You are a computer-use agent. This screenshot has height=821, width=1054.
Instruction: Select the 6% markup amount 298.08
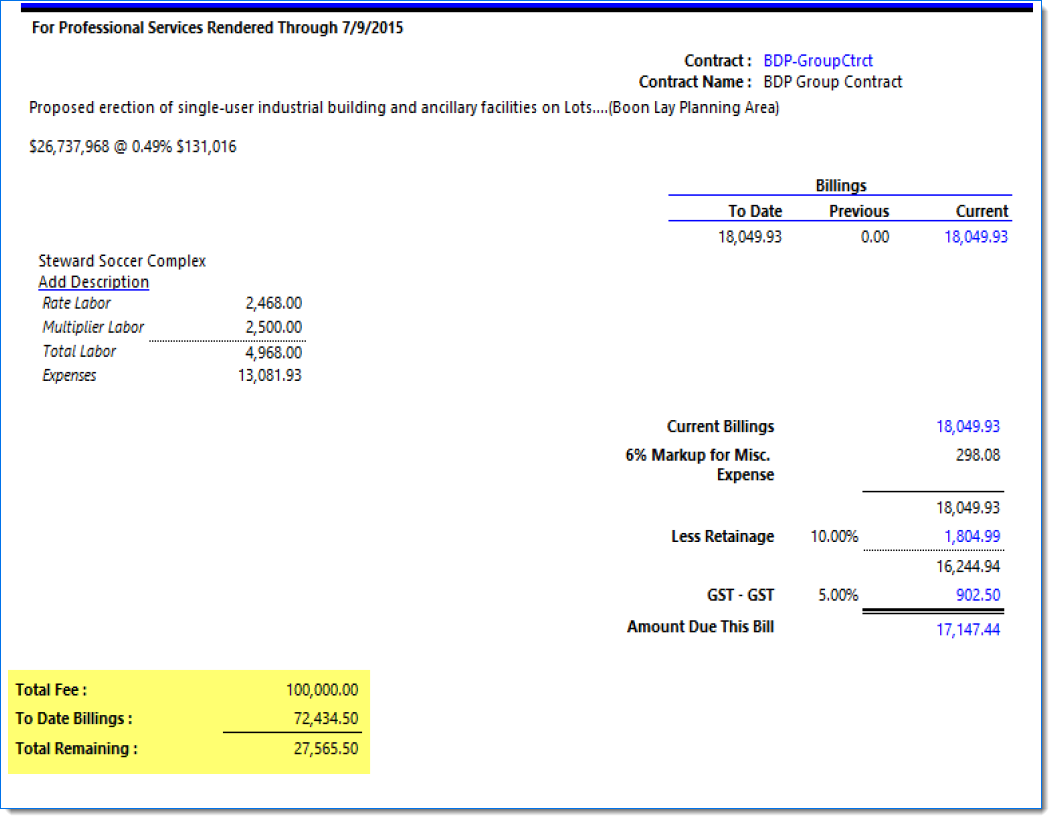[x=977, y=455]
